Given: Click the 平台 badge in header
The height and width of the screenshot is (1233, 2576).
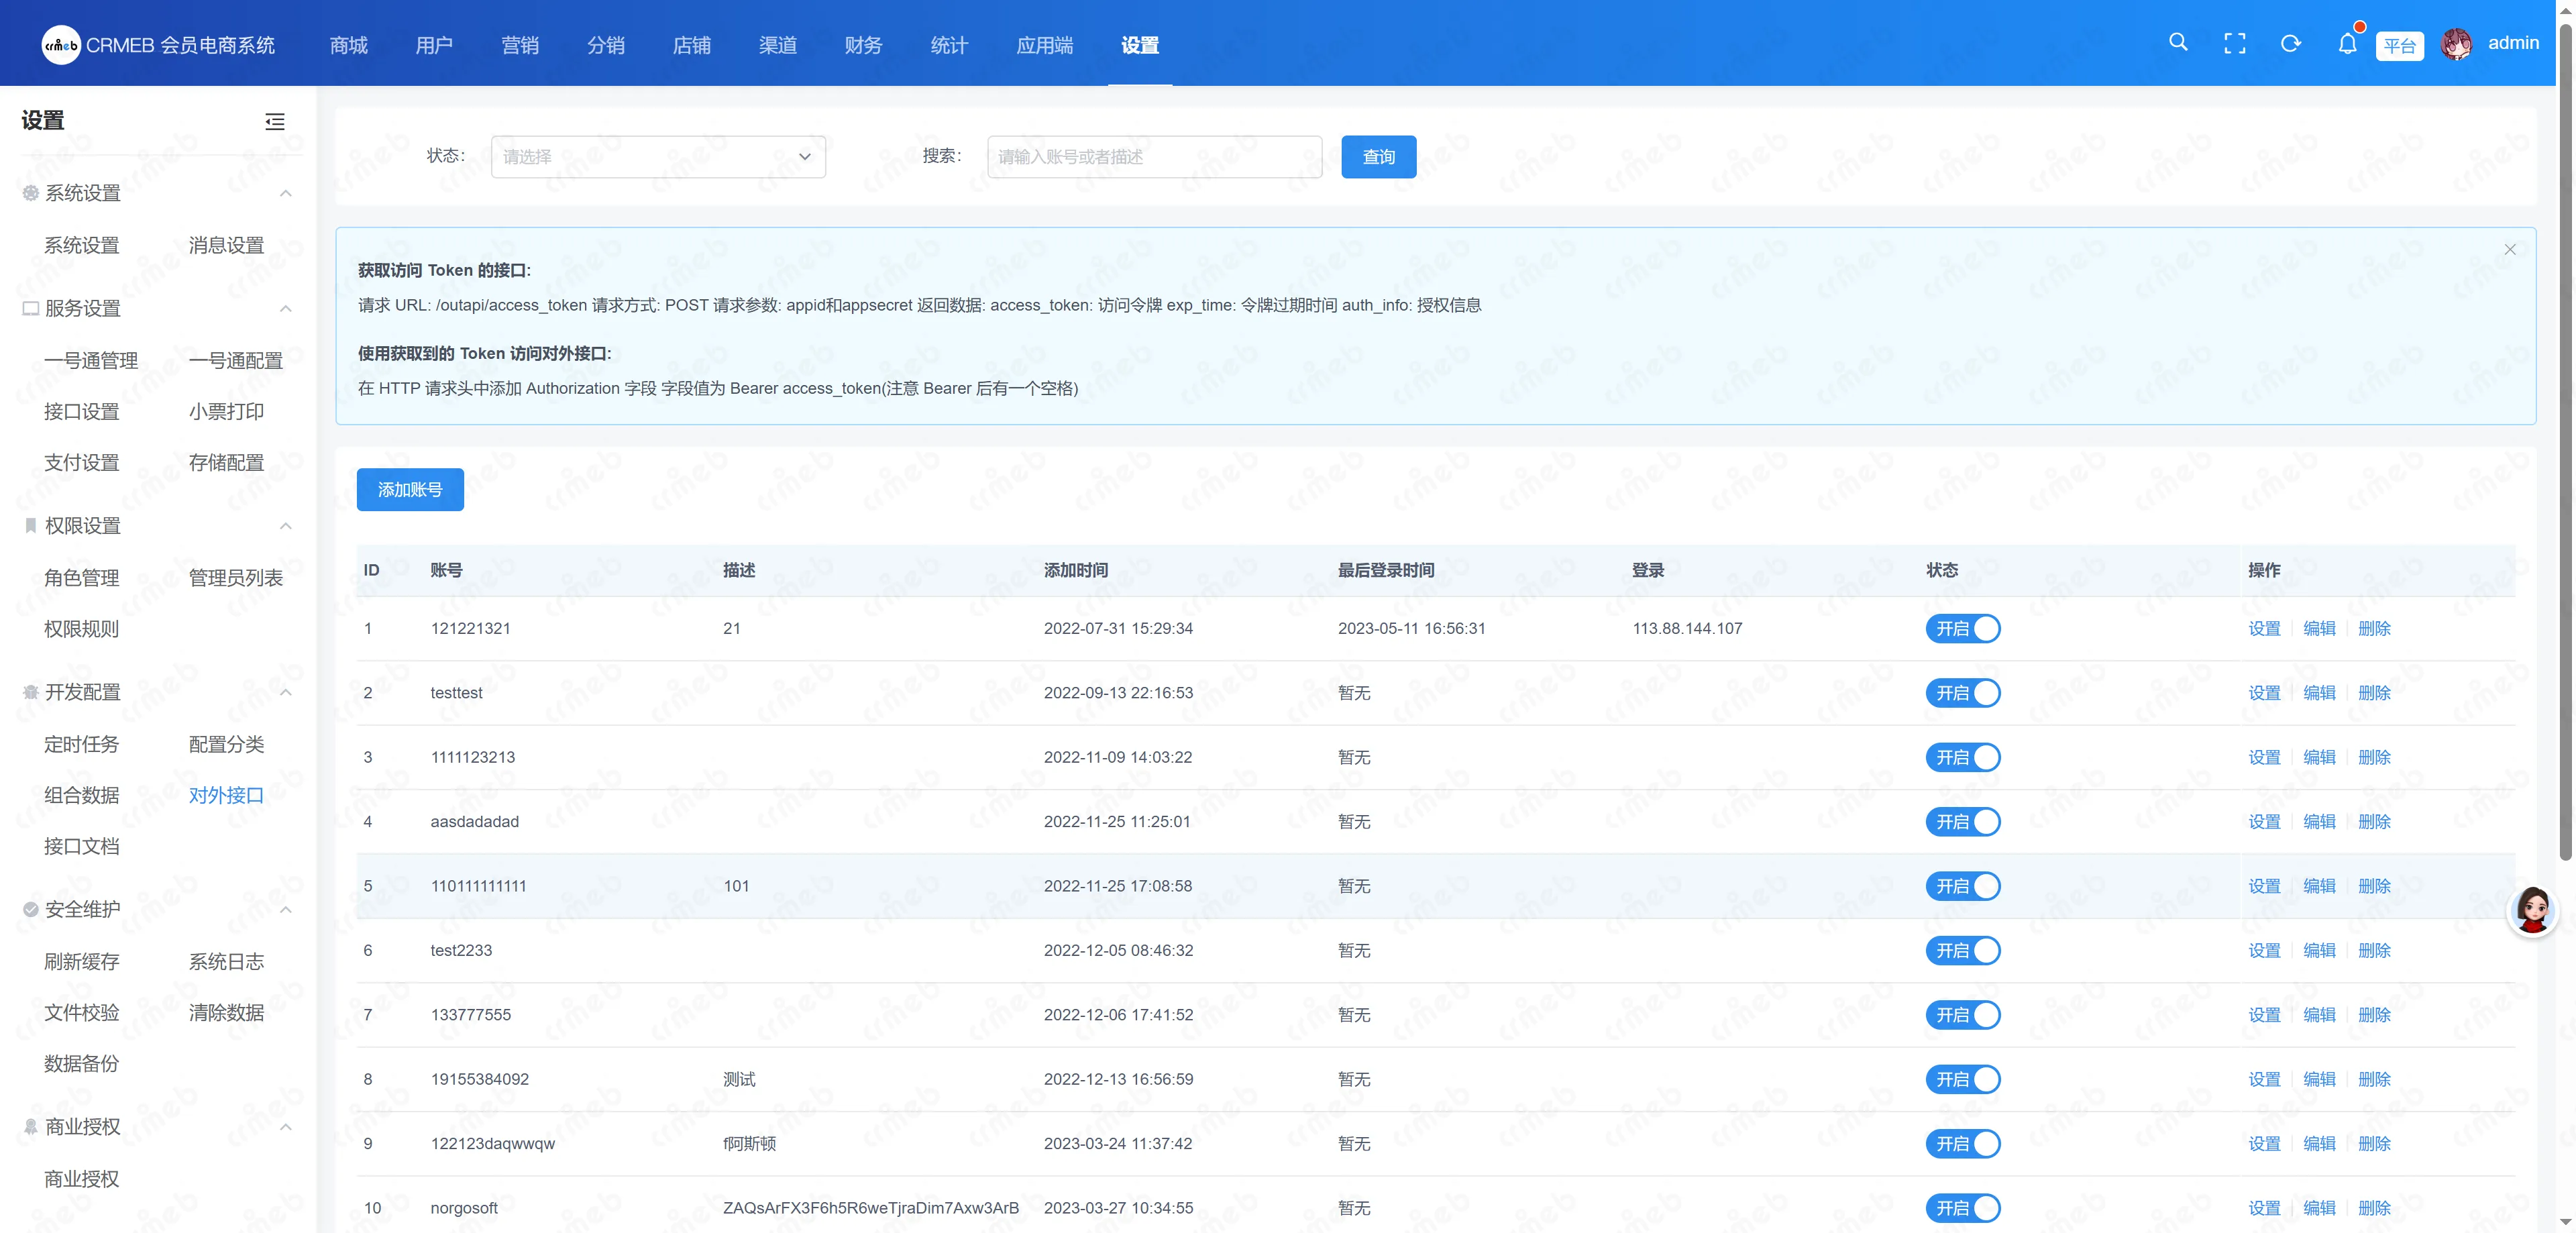Looking at the screenshot, I should [2399, 46].
